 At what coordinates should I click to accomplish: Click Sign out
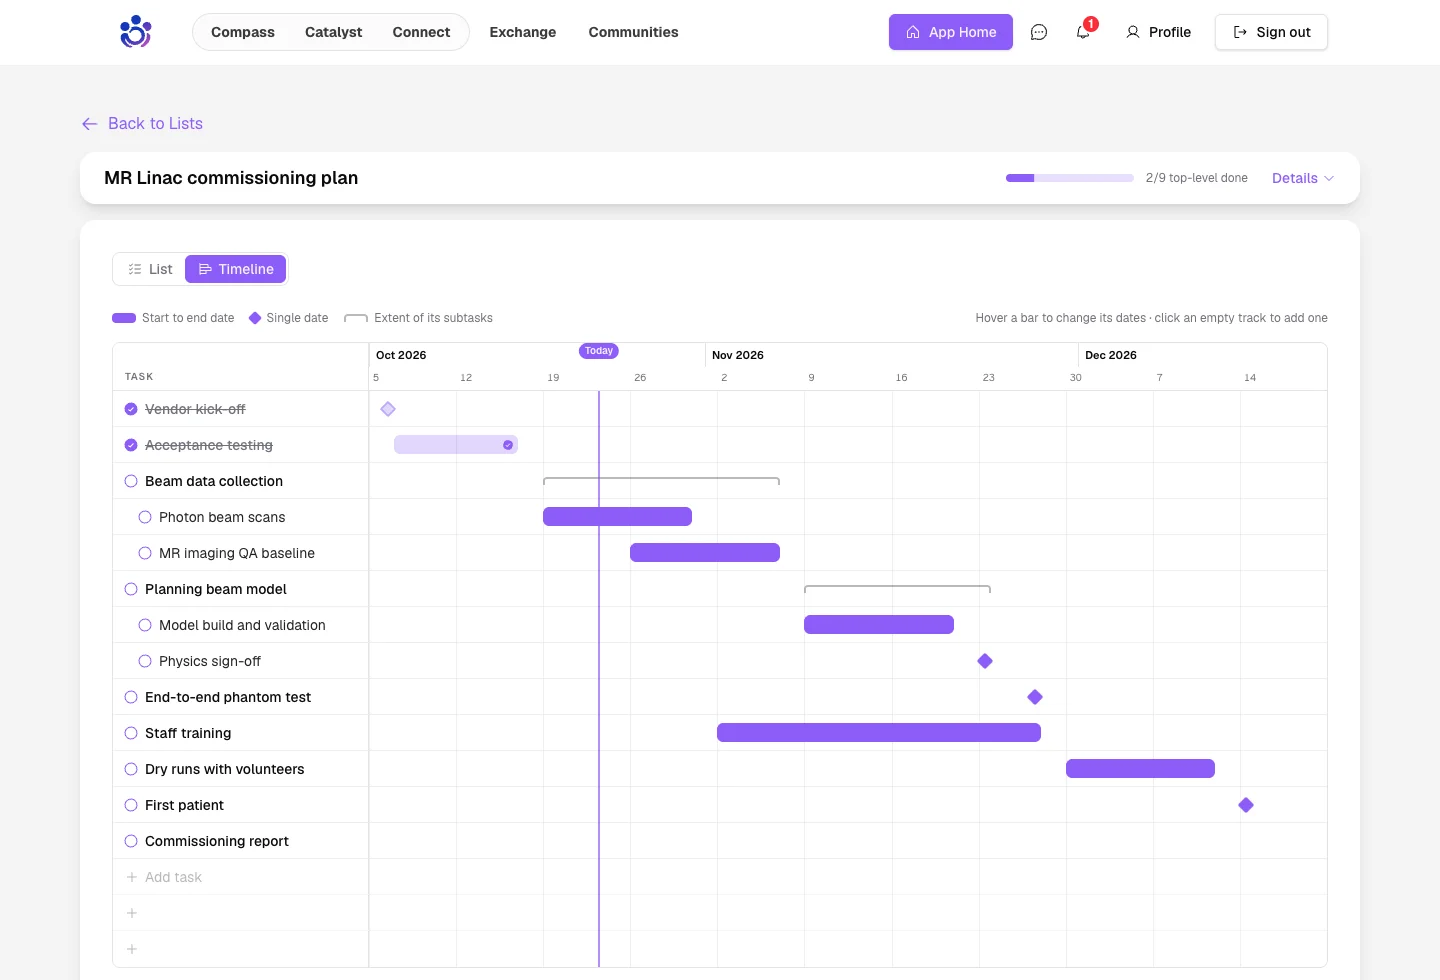point(1271,32)
